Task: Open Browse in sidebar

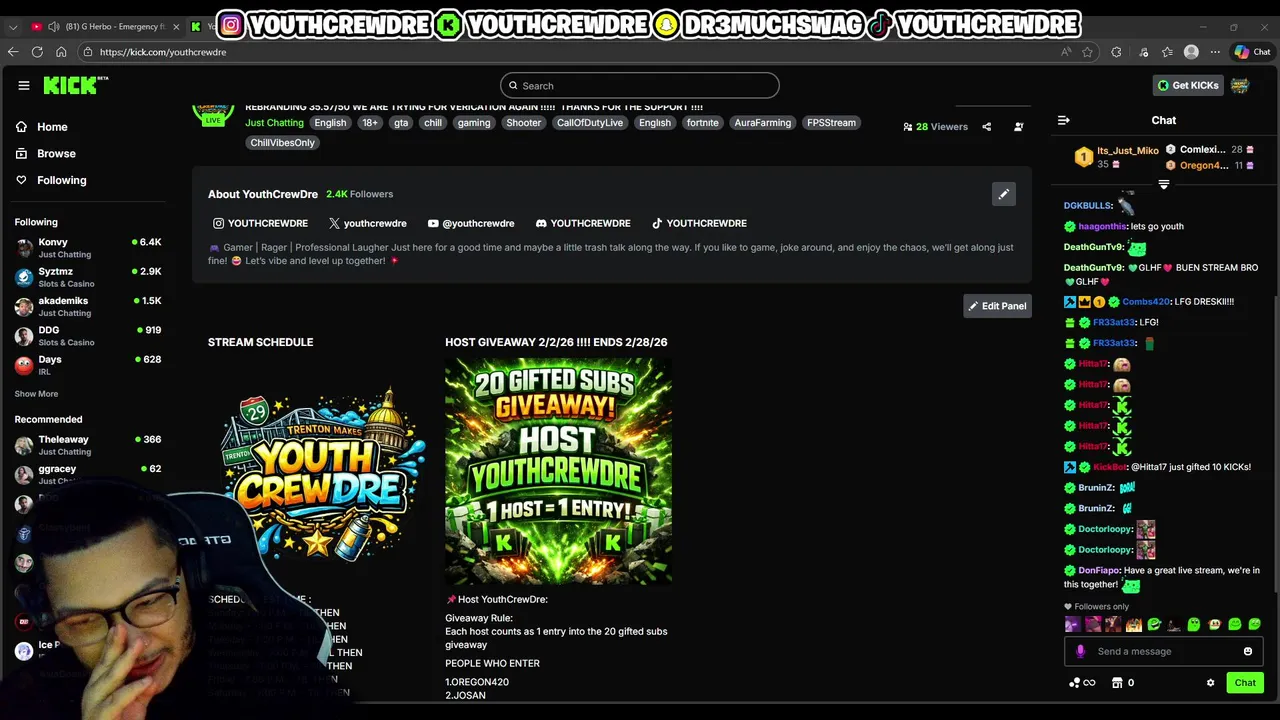Action: pos(46,154)
